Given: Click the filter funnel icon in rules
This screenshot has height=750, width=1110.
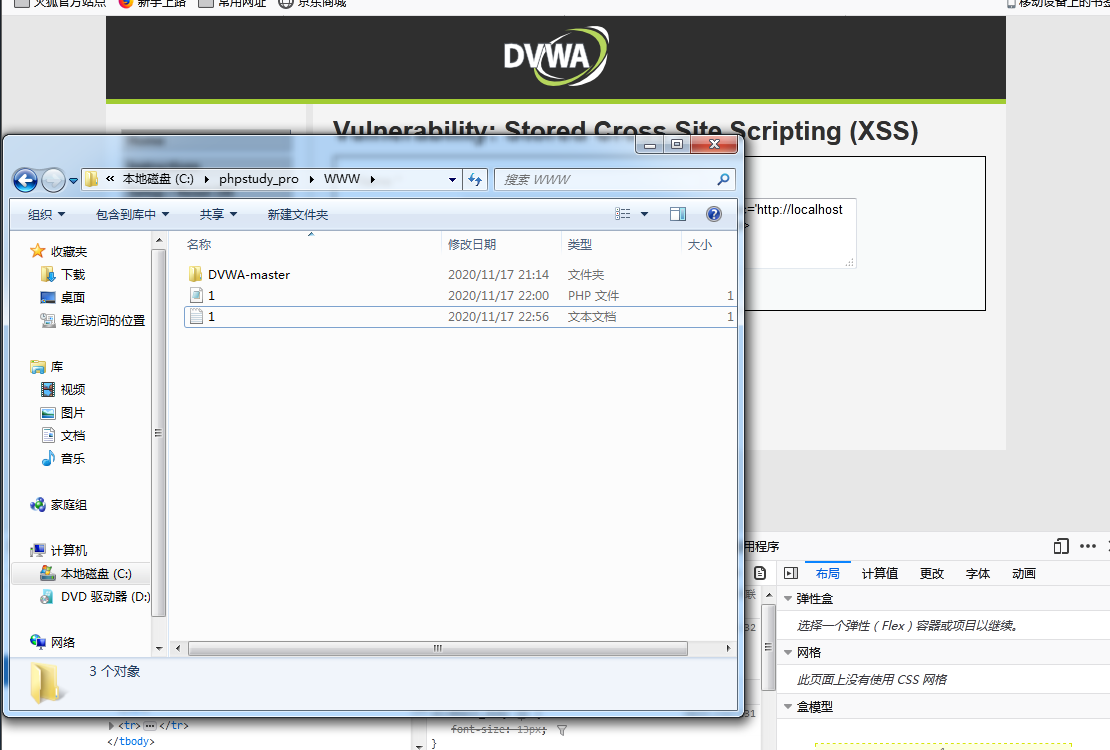Looking at the screenshot, I should (x=561, y=730).
